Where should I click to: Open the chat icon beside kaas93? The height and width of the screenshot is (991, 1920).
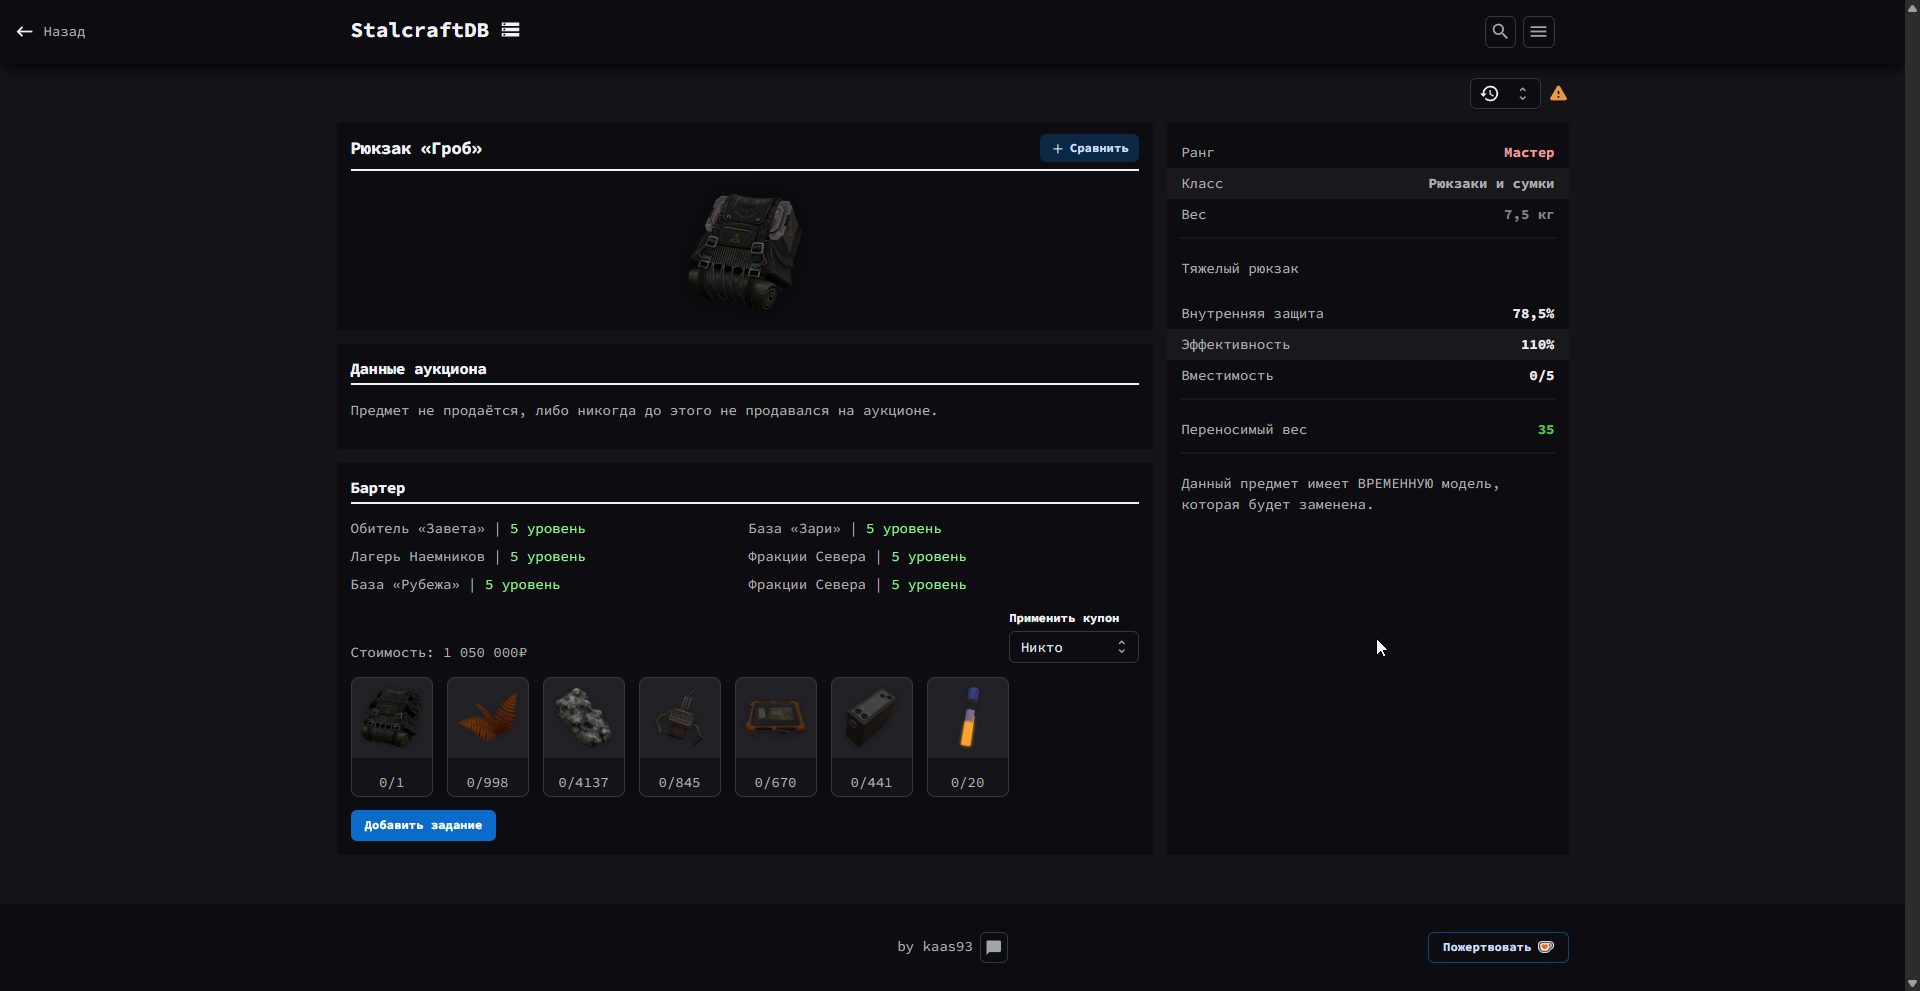click(x=994, y=947)
